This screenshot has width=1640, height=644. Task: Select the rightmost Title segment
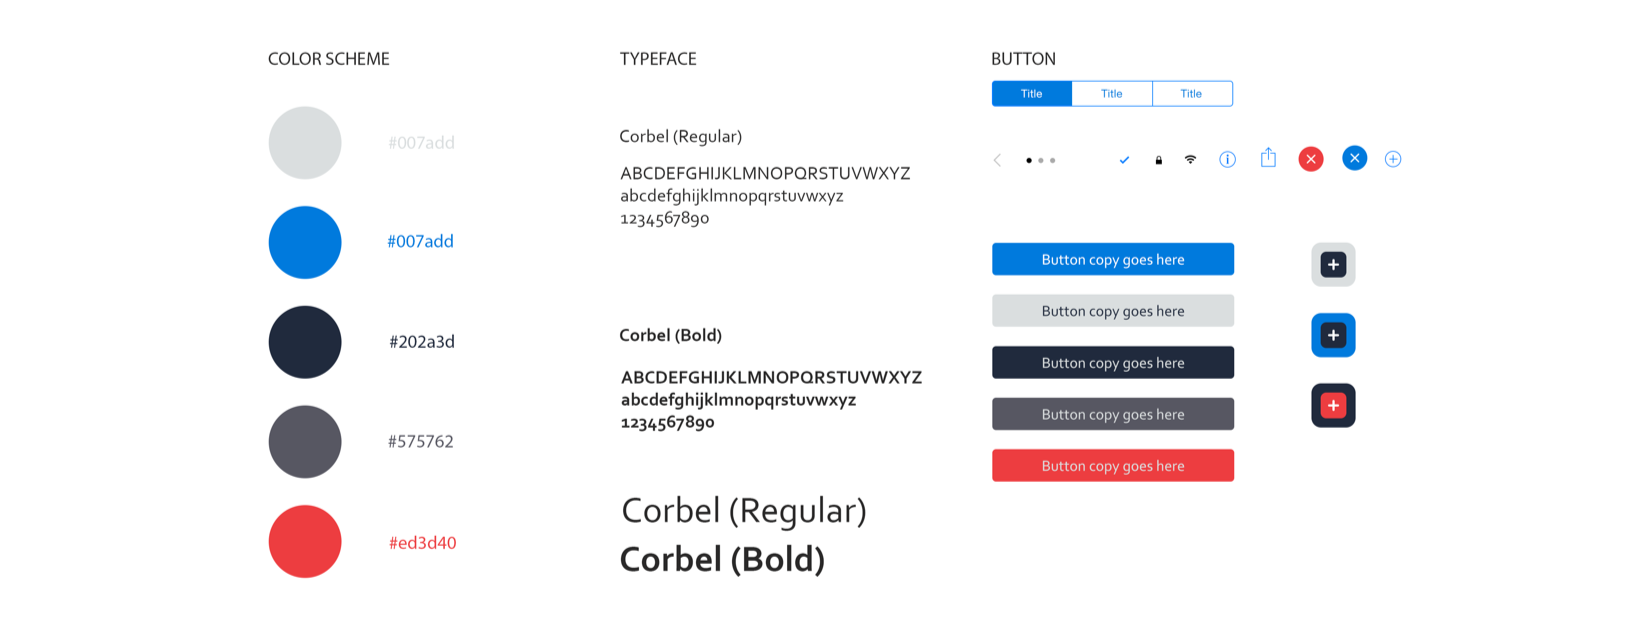point(1192,93)
